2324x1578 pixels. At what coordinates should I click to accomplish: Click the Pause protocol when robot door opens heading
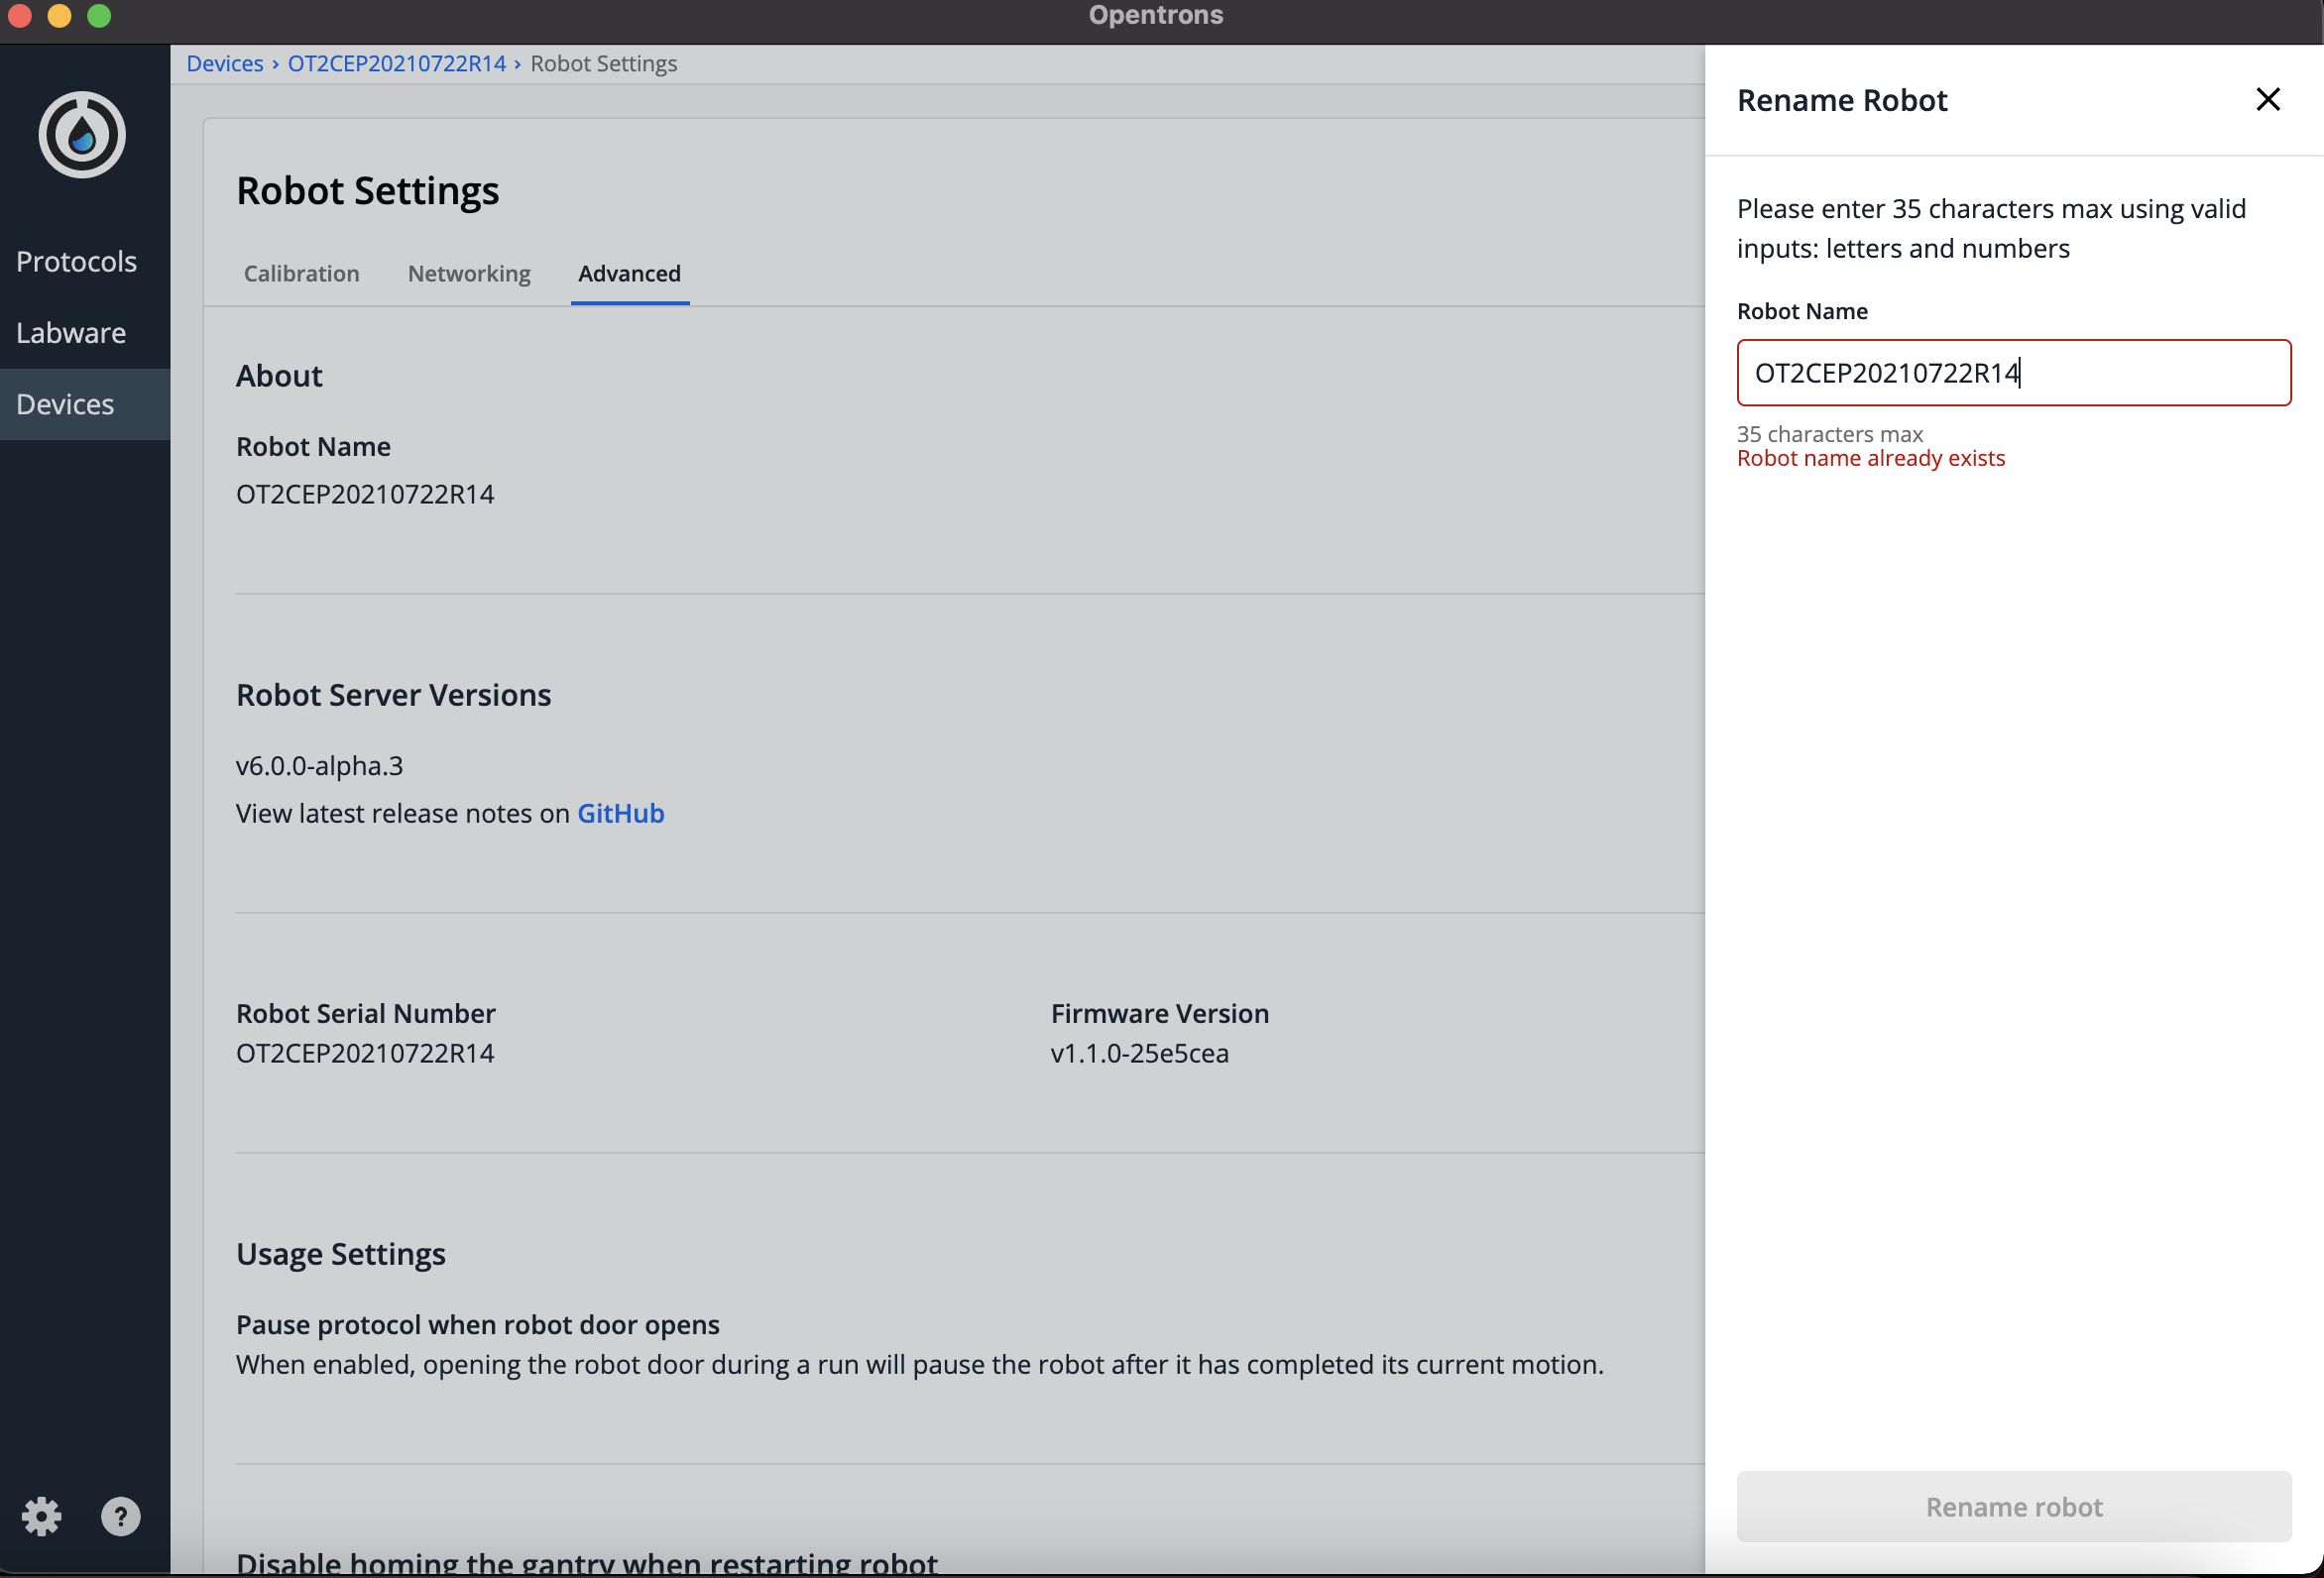[477, 1324]
